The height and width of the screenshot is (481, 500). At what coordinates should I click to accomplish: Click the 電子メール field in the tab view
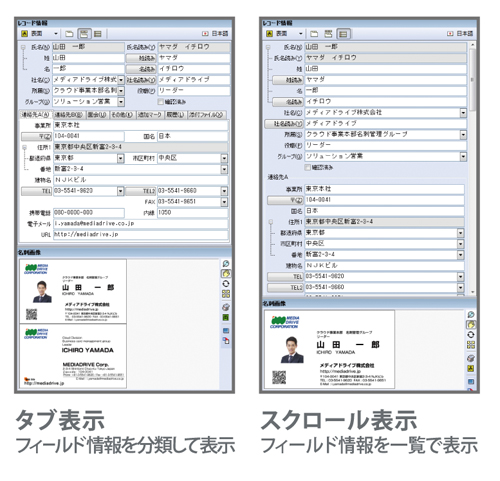[x=141, y=224]
